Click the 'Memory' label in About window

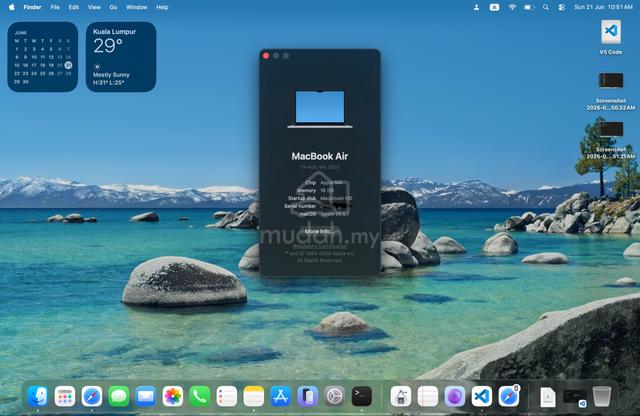pyautogui.click(x=306, y=190)
